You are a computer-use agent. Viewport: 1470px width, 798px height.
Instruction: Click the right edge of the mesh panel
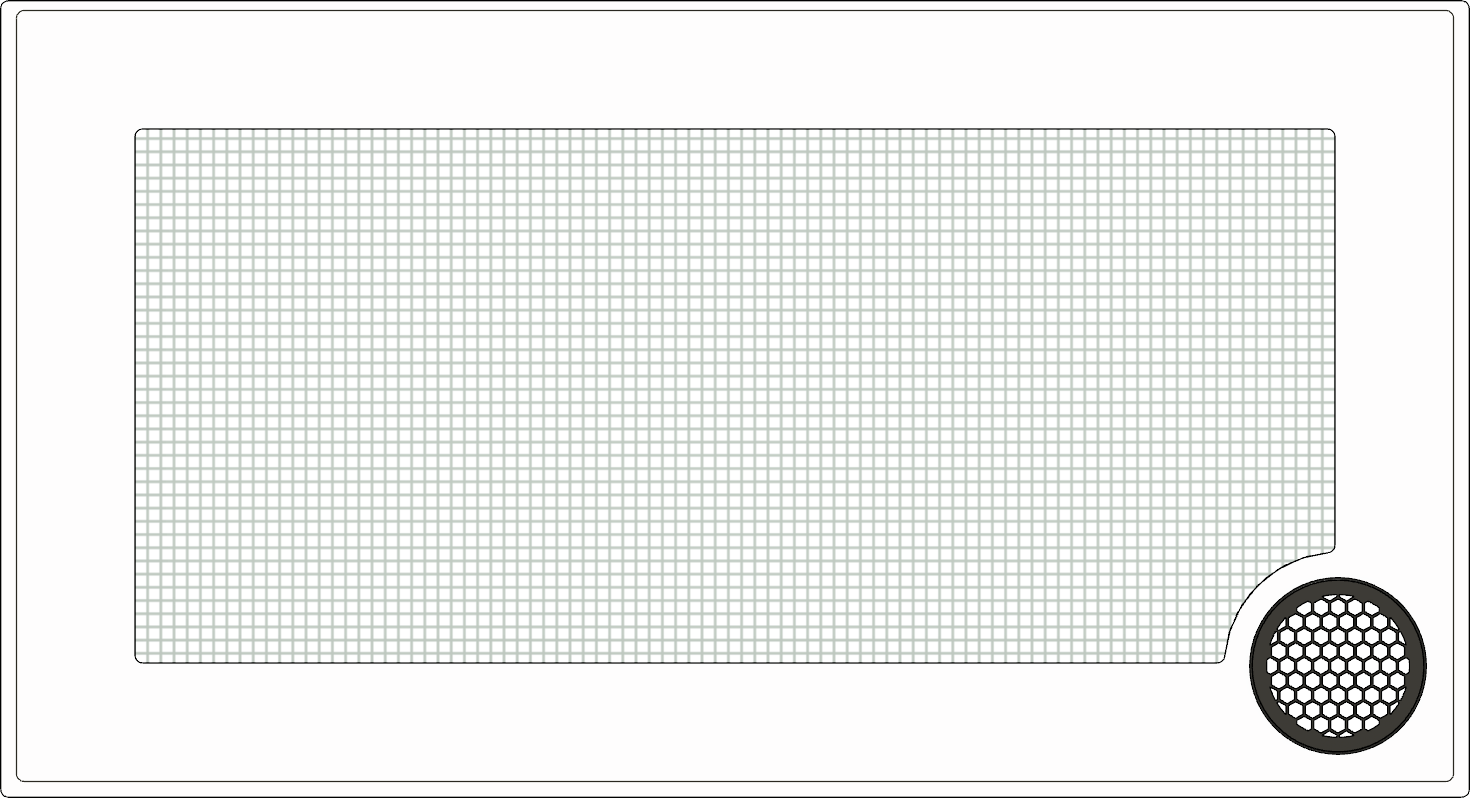click(x=1334, y=340)
